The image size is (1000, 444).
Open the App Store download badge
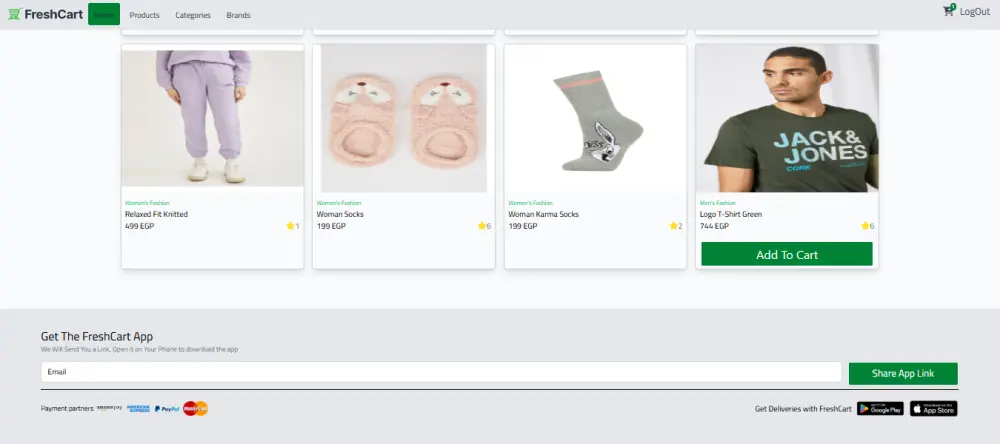pyautogui.click(x=934, y=409)
